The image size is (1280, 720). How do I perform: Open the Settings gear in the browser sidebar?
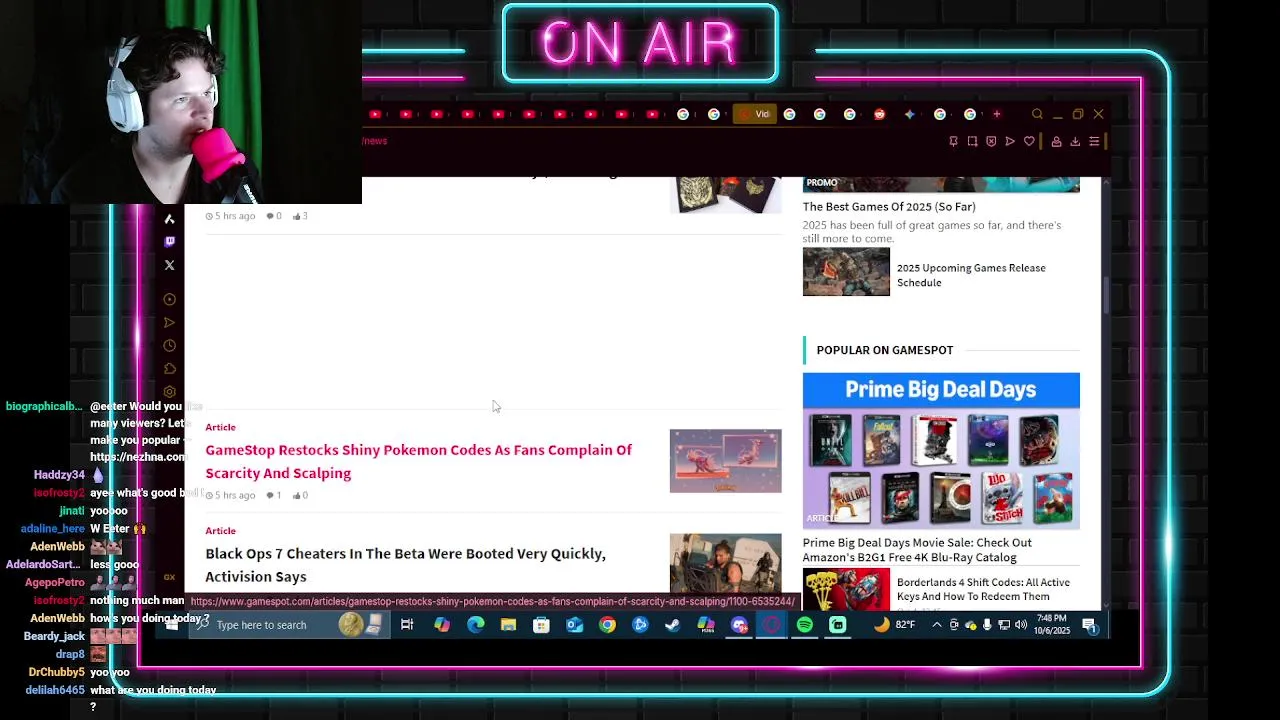click(169, 391)
